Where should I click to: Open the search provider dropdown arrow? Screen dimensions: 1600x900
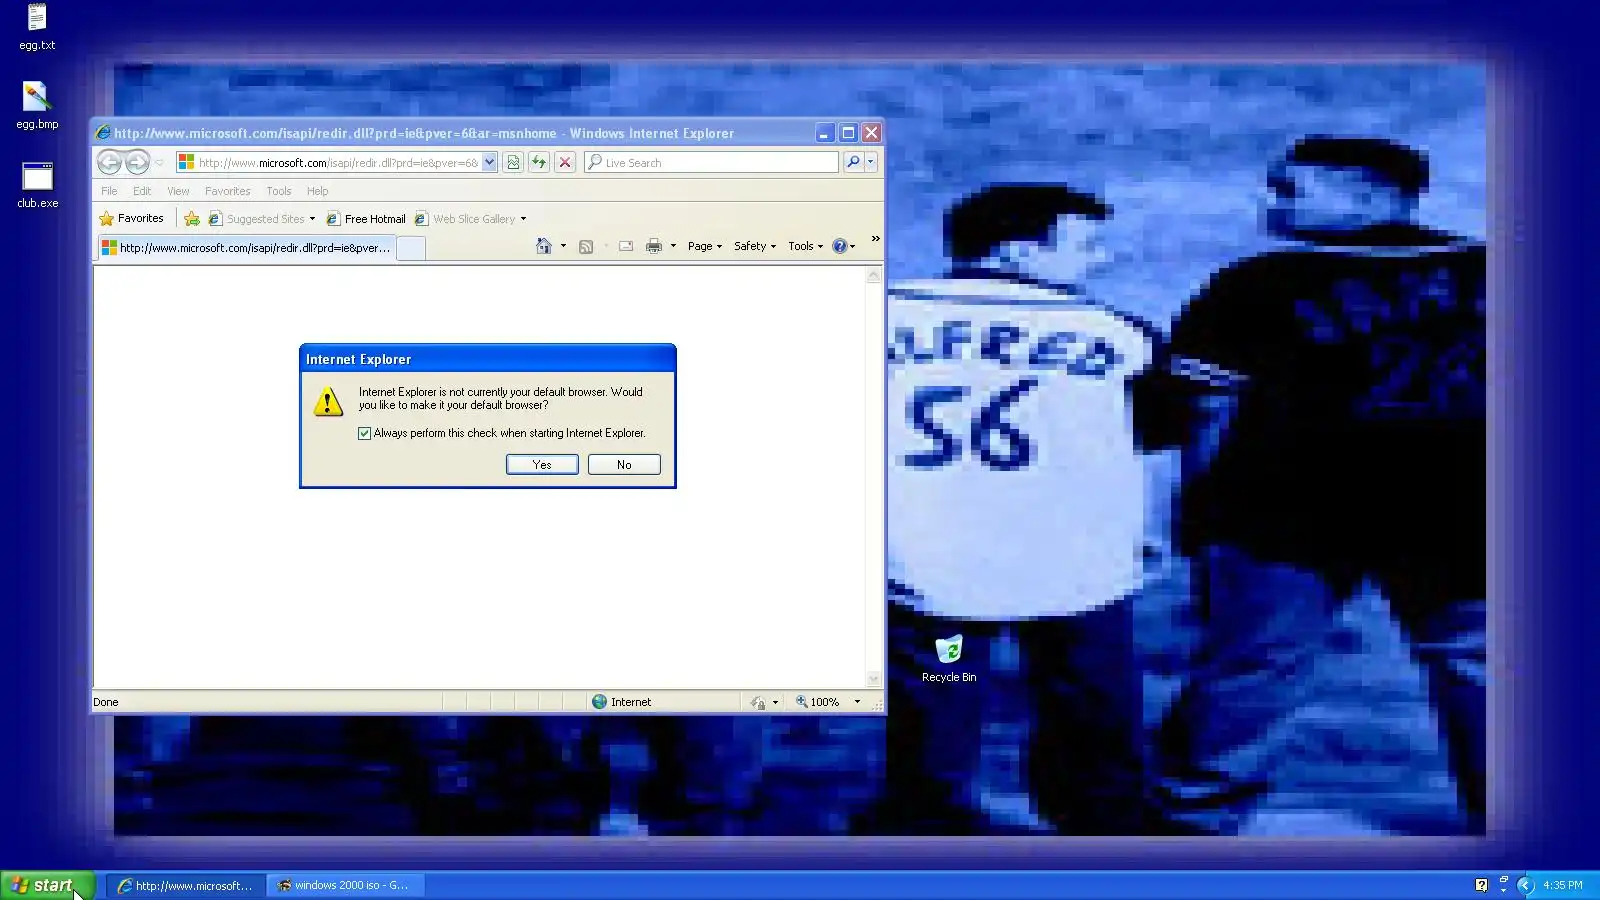[x=871, y=162]
